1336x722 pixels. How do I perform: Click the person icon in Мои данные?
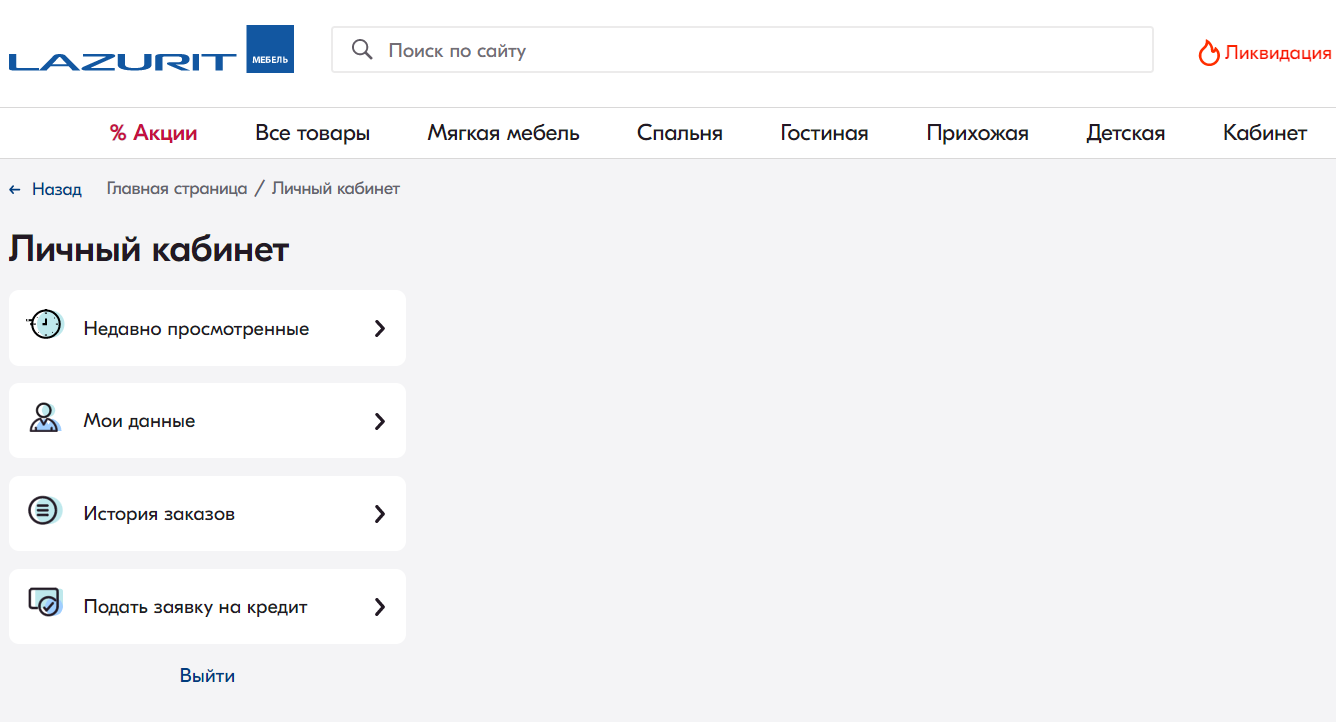pyautogui.click(x=45, y=418)
